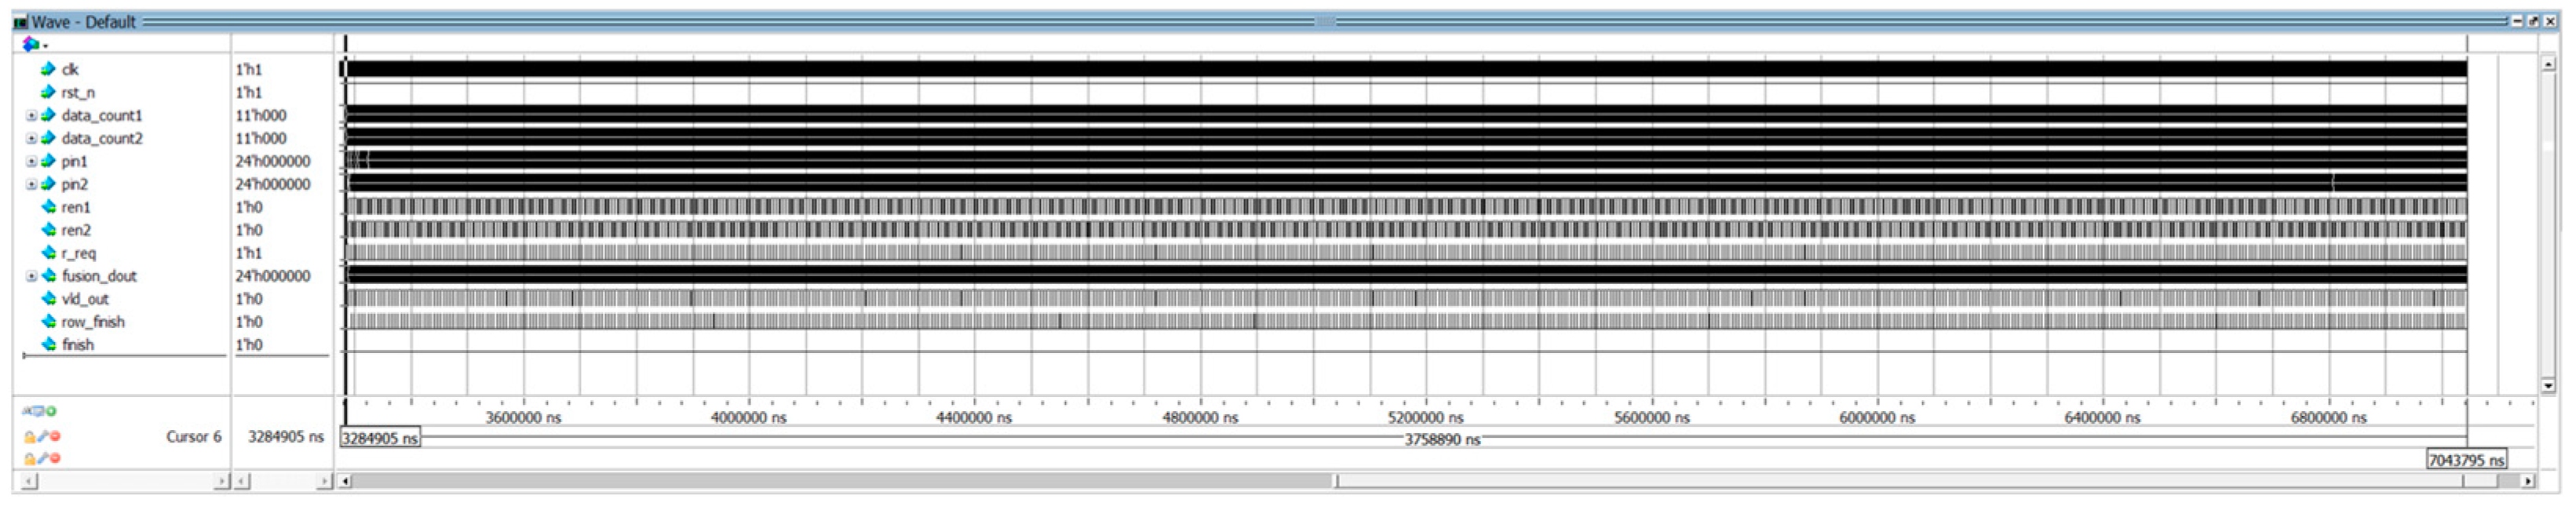Select fusion_dout value 24'h000000
Image resolution: width=2576 pixels, height=510 pixels.
[x=273, y=276]
